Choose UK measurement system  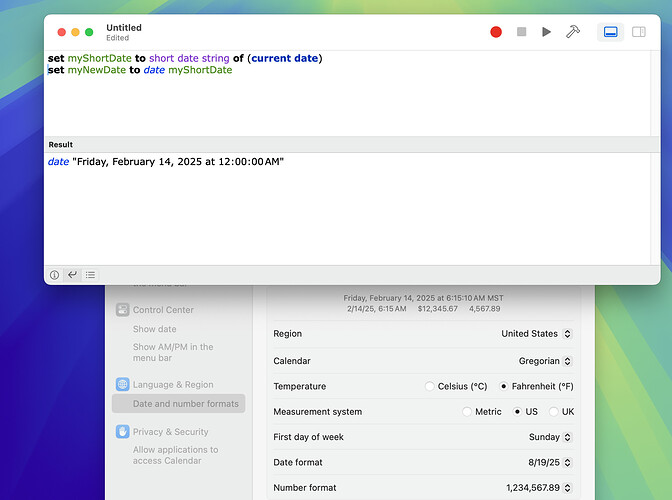(553, 412)
